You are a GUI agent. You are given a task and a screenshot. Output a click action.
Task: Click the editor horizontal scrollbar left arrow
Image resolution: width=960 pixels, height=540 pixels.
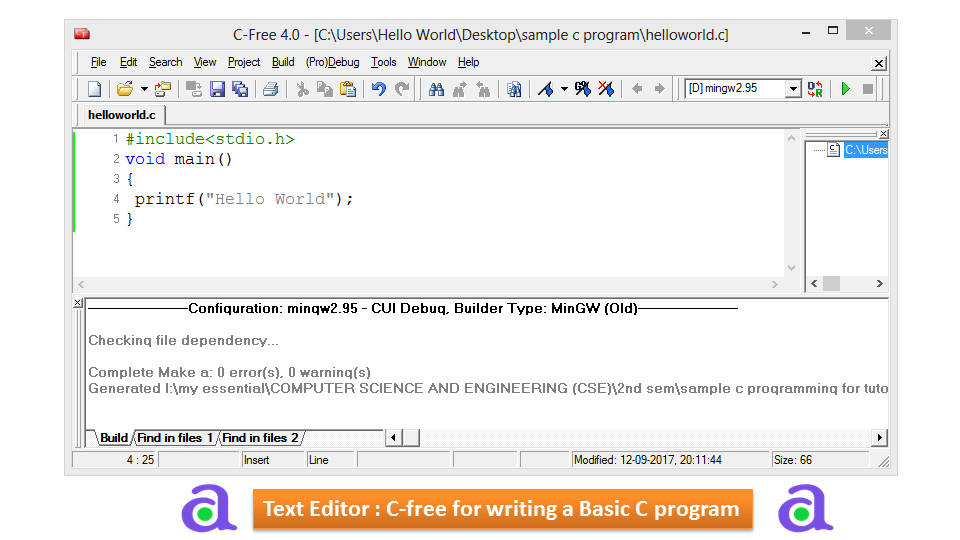click(81, 284)
